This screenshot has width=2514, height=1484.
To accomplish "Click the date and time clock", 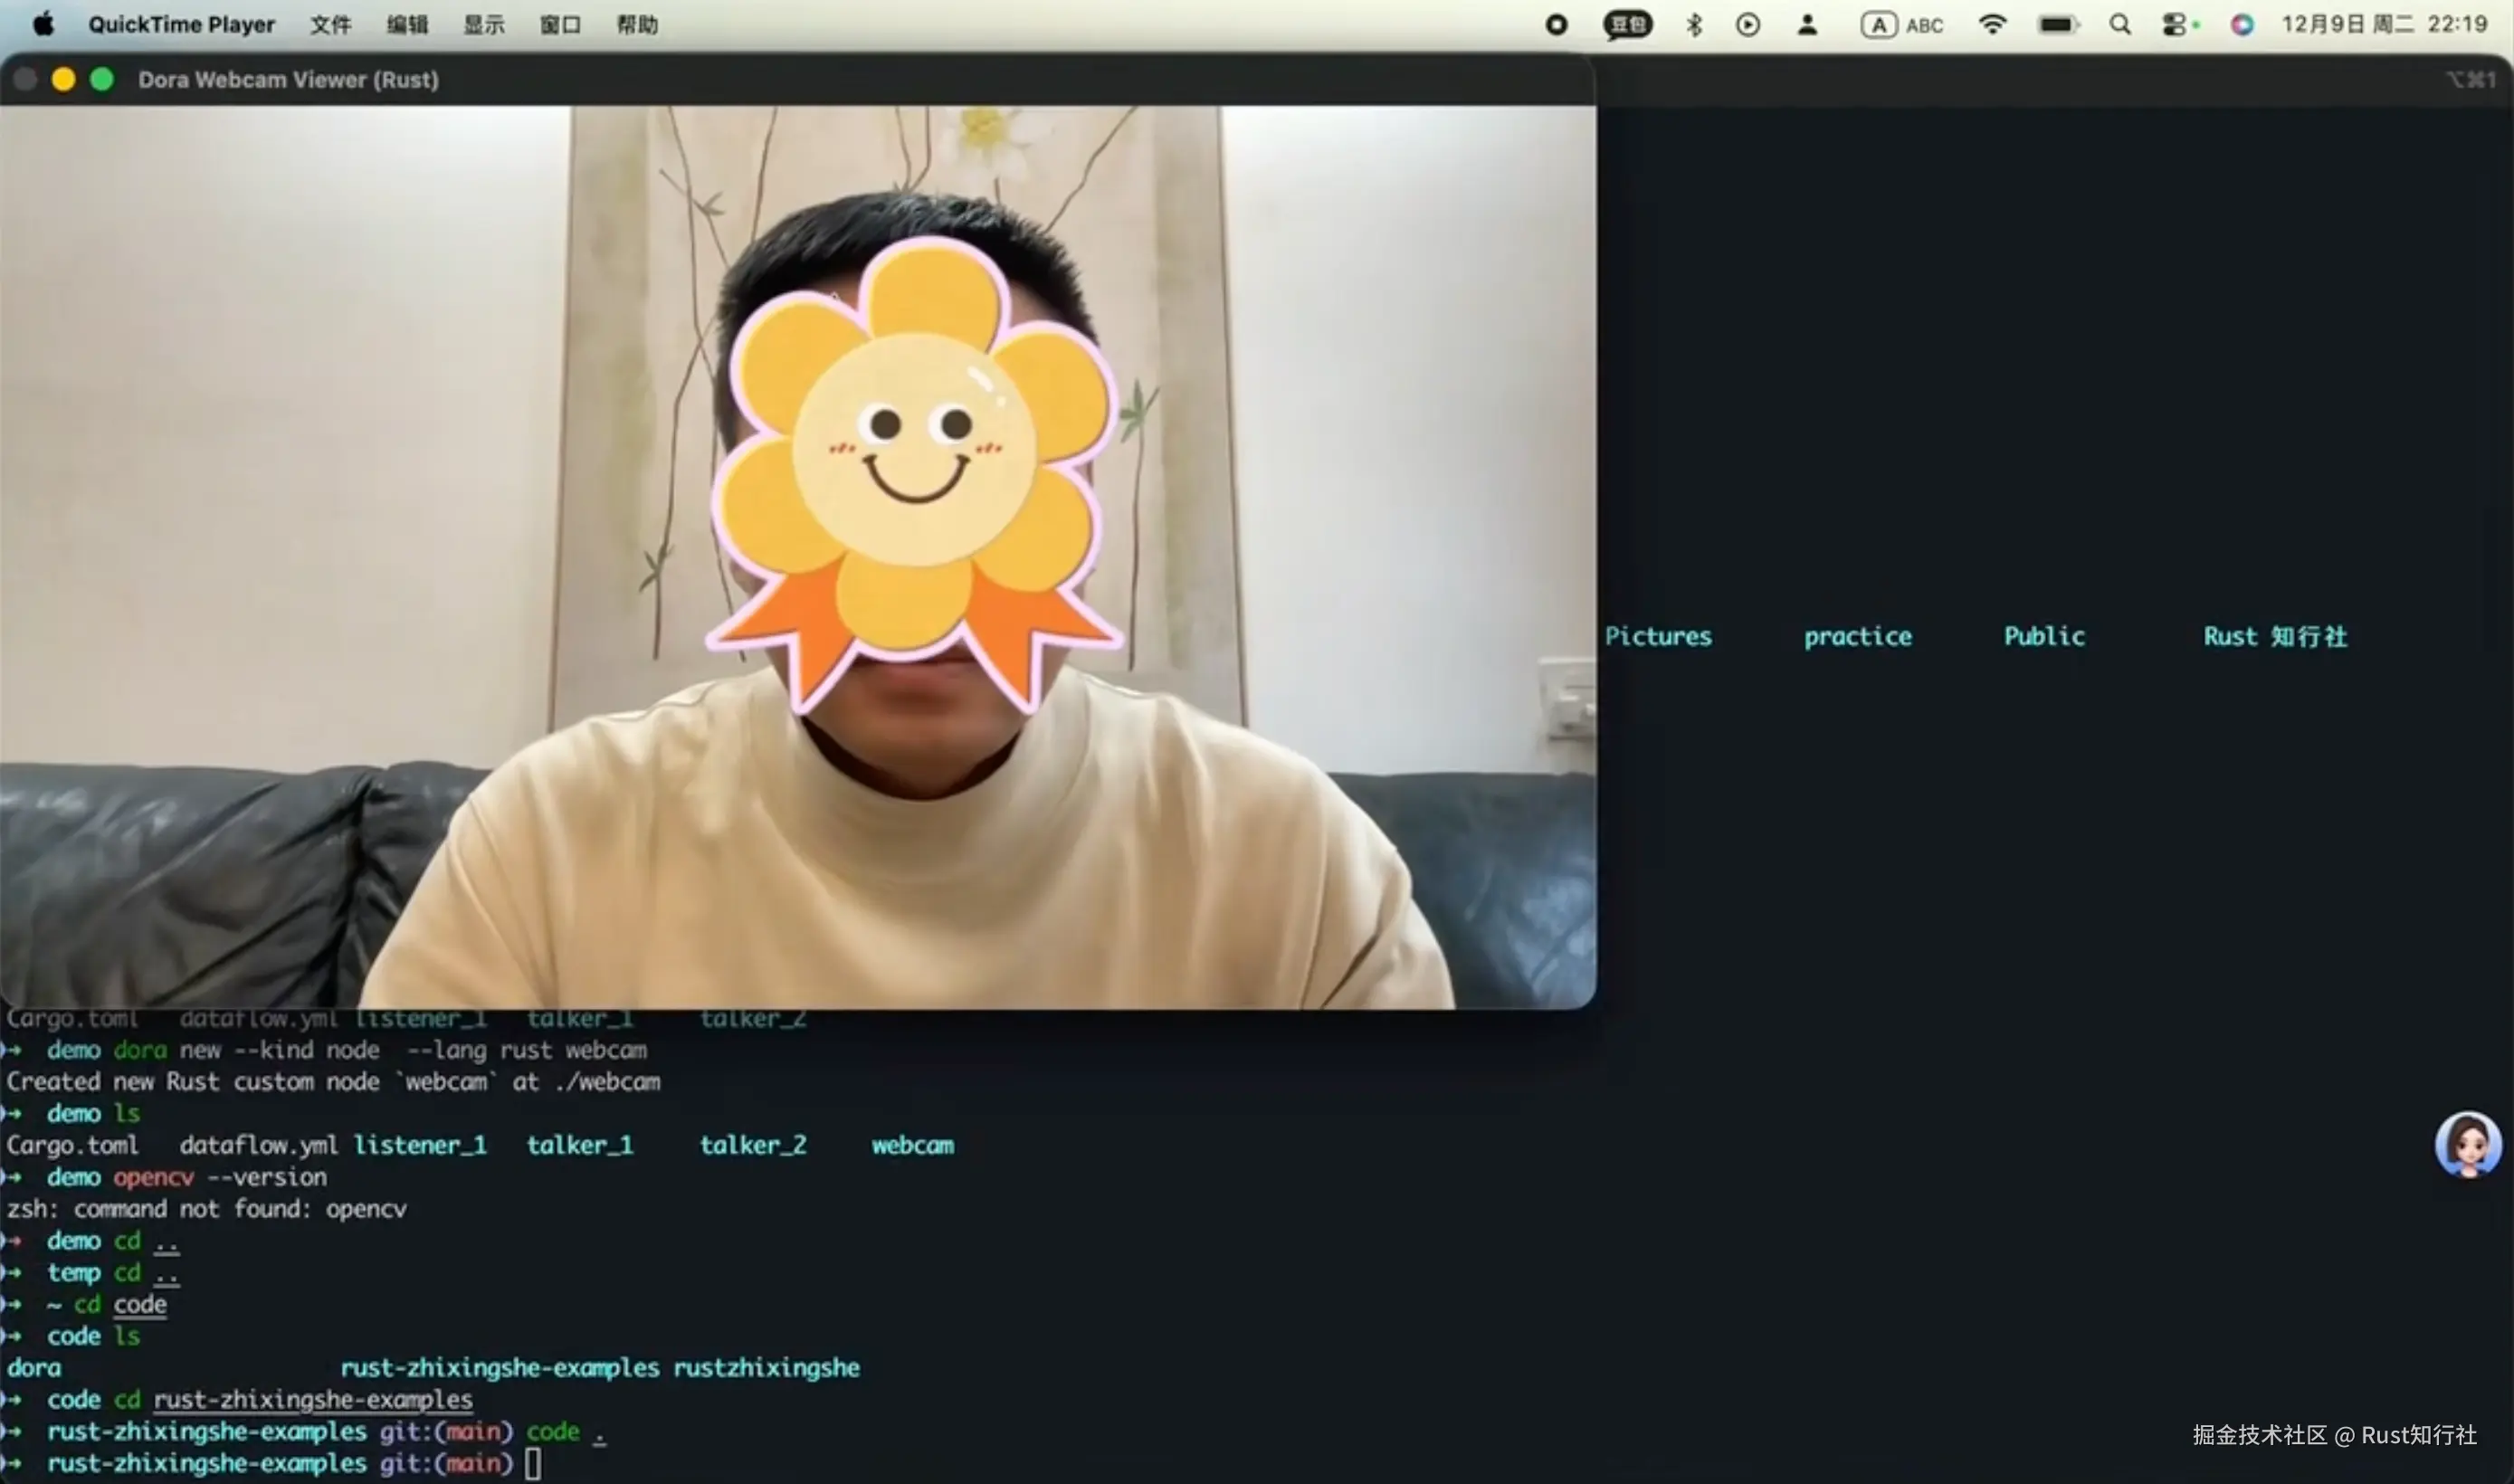I will click(x=2383, y=25).
